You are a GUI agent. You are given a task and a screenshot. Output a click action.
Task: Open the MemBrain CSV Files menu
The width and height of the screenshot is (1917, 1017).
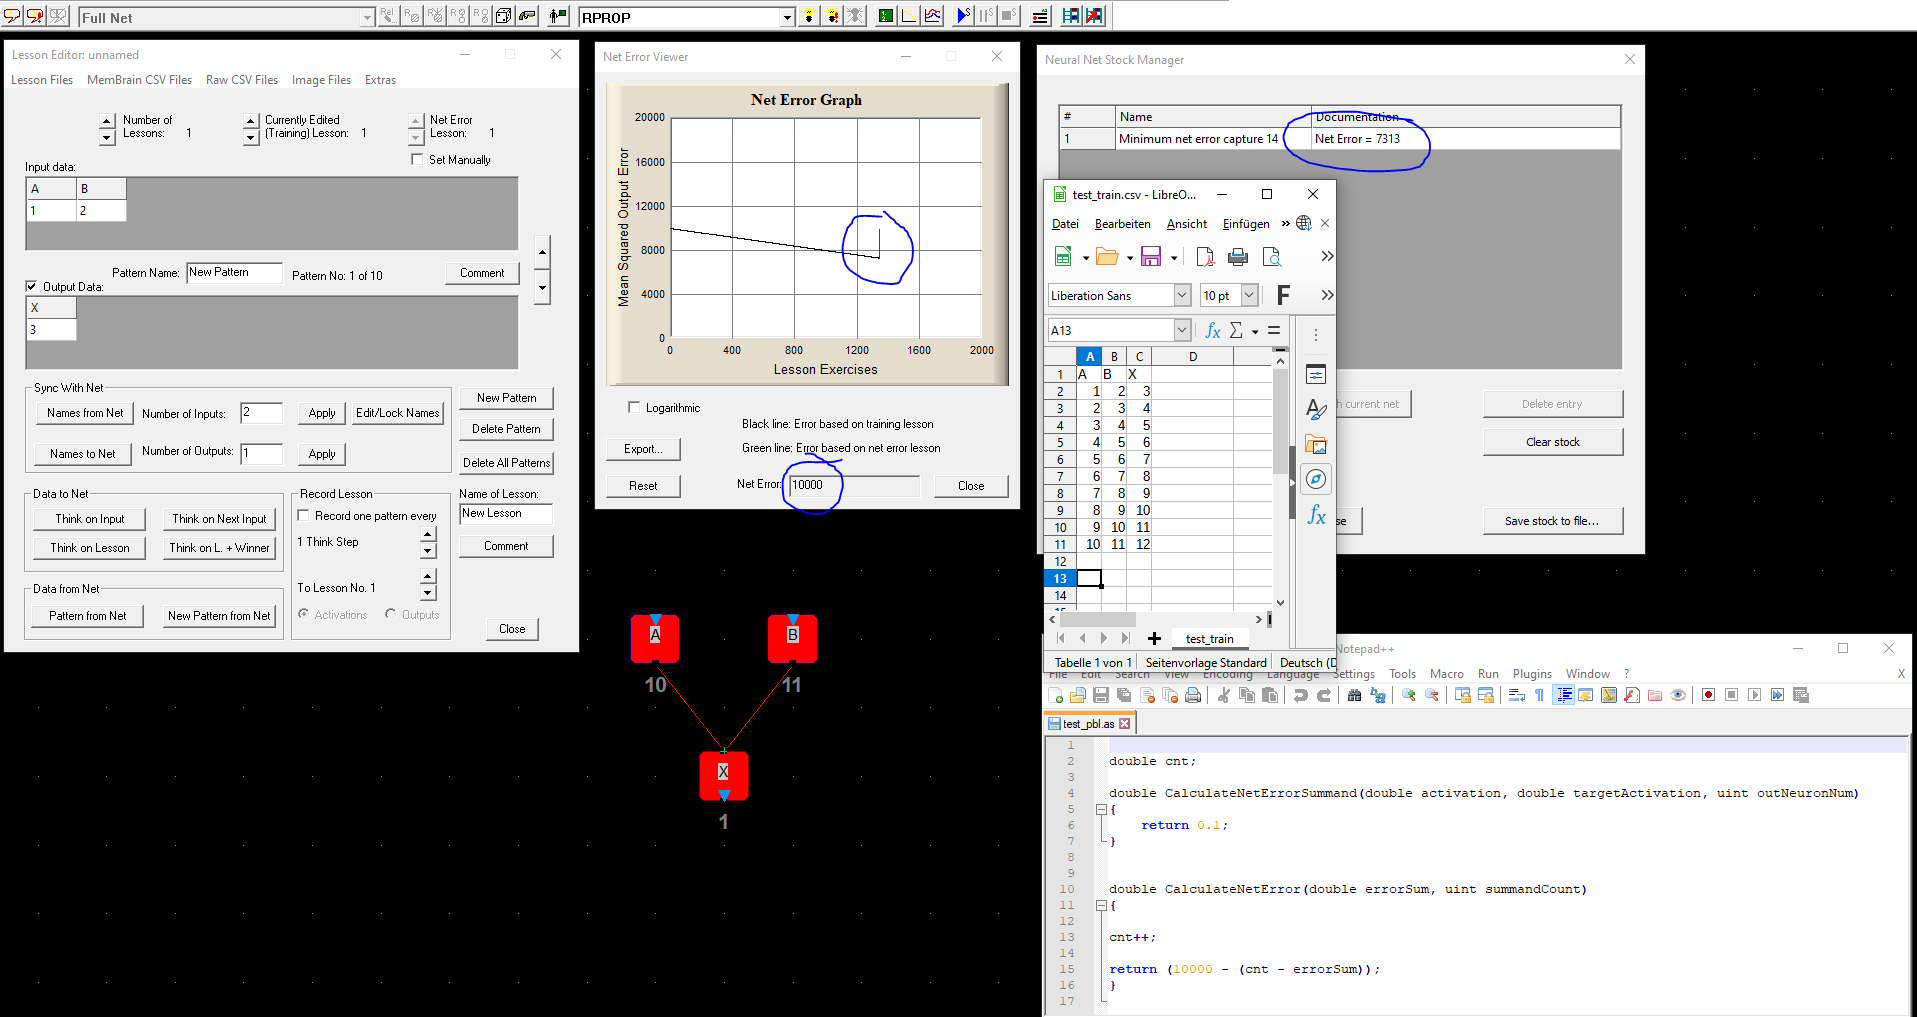(139, 80)
